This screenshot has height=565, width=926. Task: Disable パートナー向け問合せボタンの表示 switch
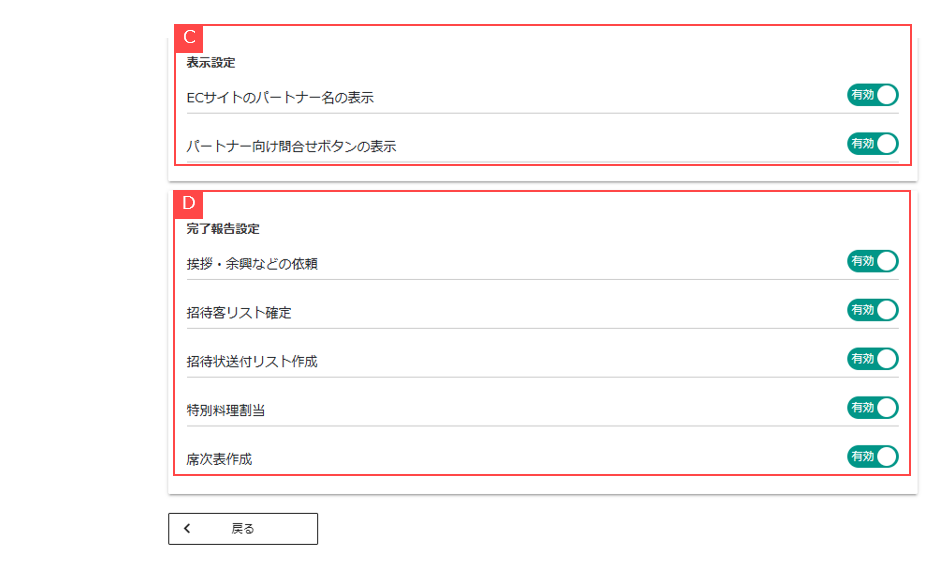click(x=872, y=144)
